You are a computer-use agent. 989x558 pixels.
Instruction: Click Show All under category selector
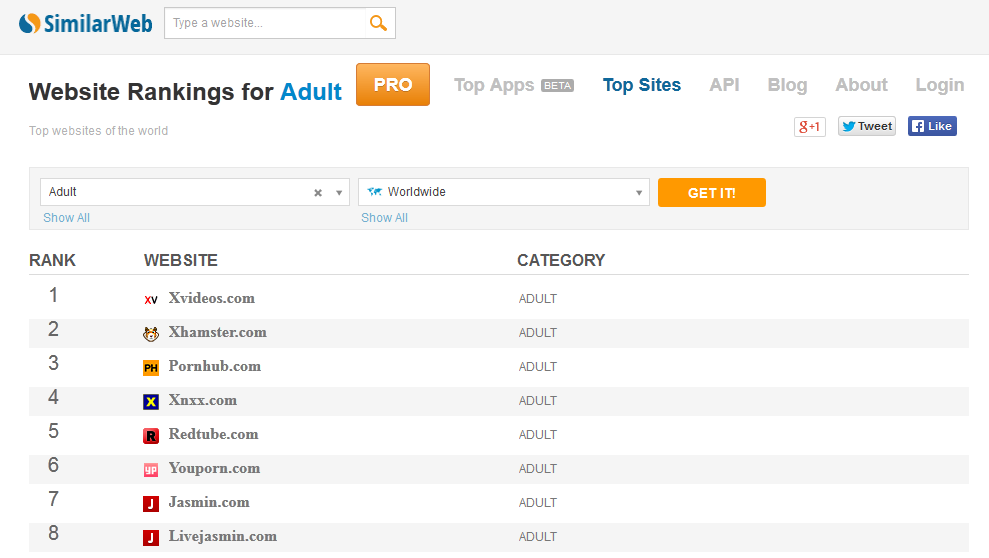coord(66,218)
